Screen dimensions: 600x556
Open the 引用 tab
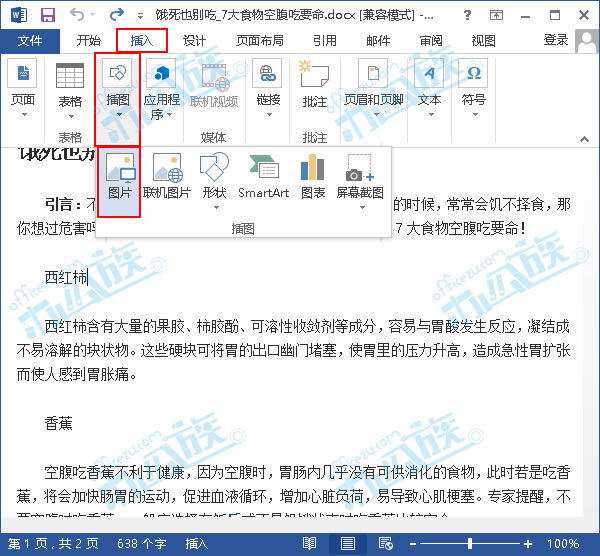point(324,40)
